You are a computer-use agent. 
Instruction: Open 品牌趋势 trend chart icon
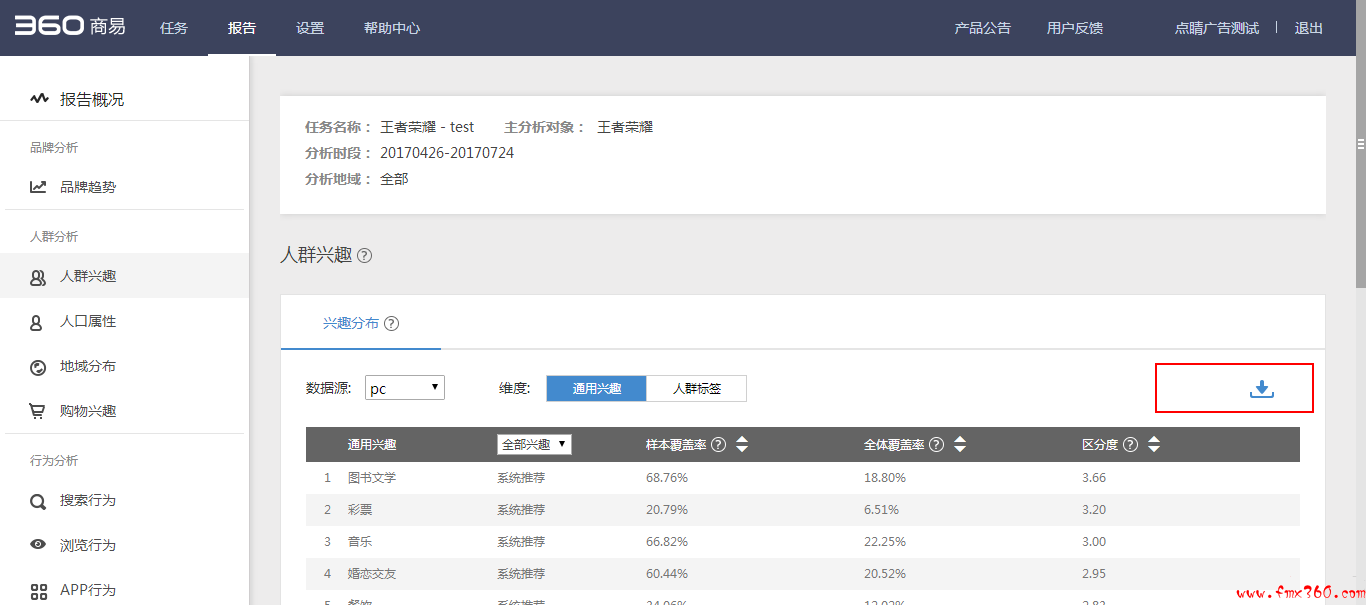[x=38, y=186]
